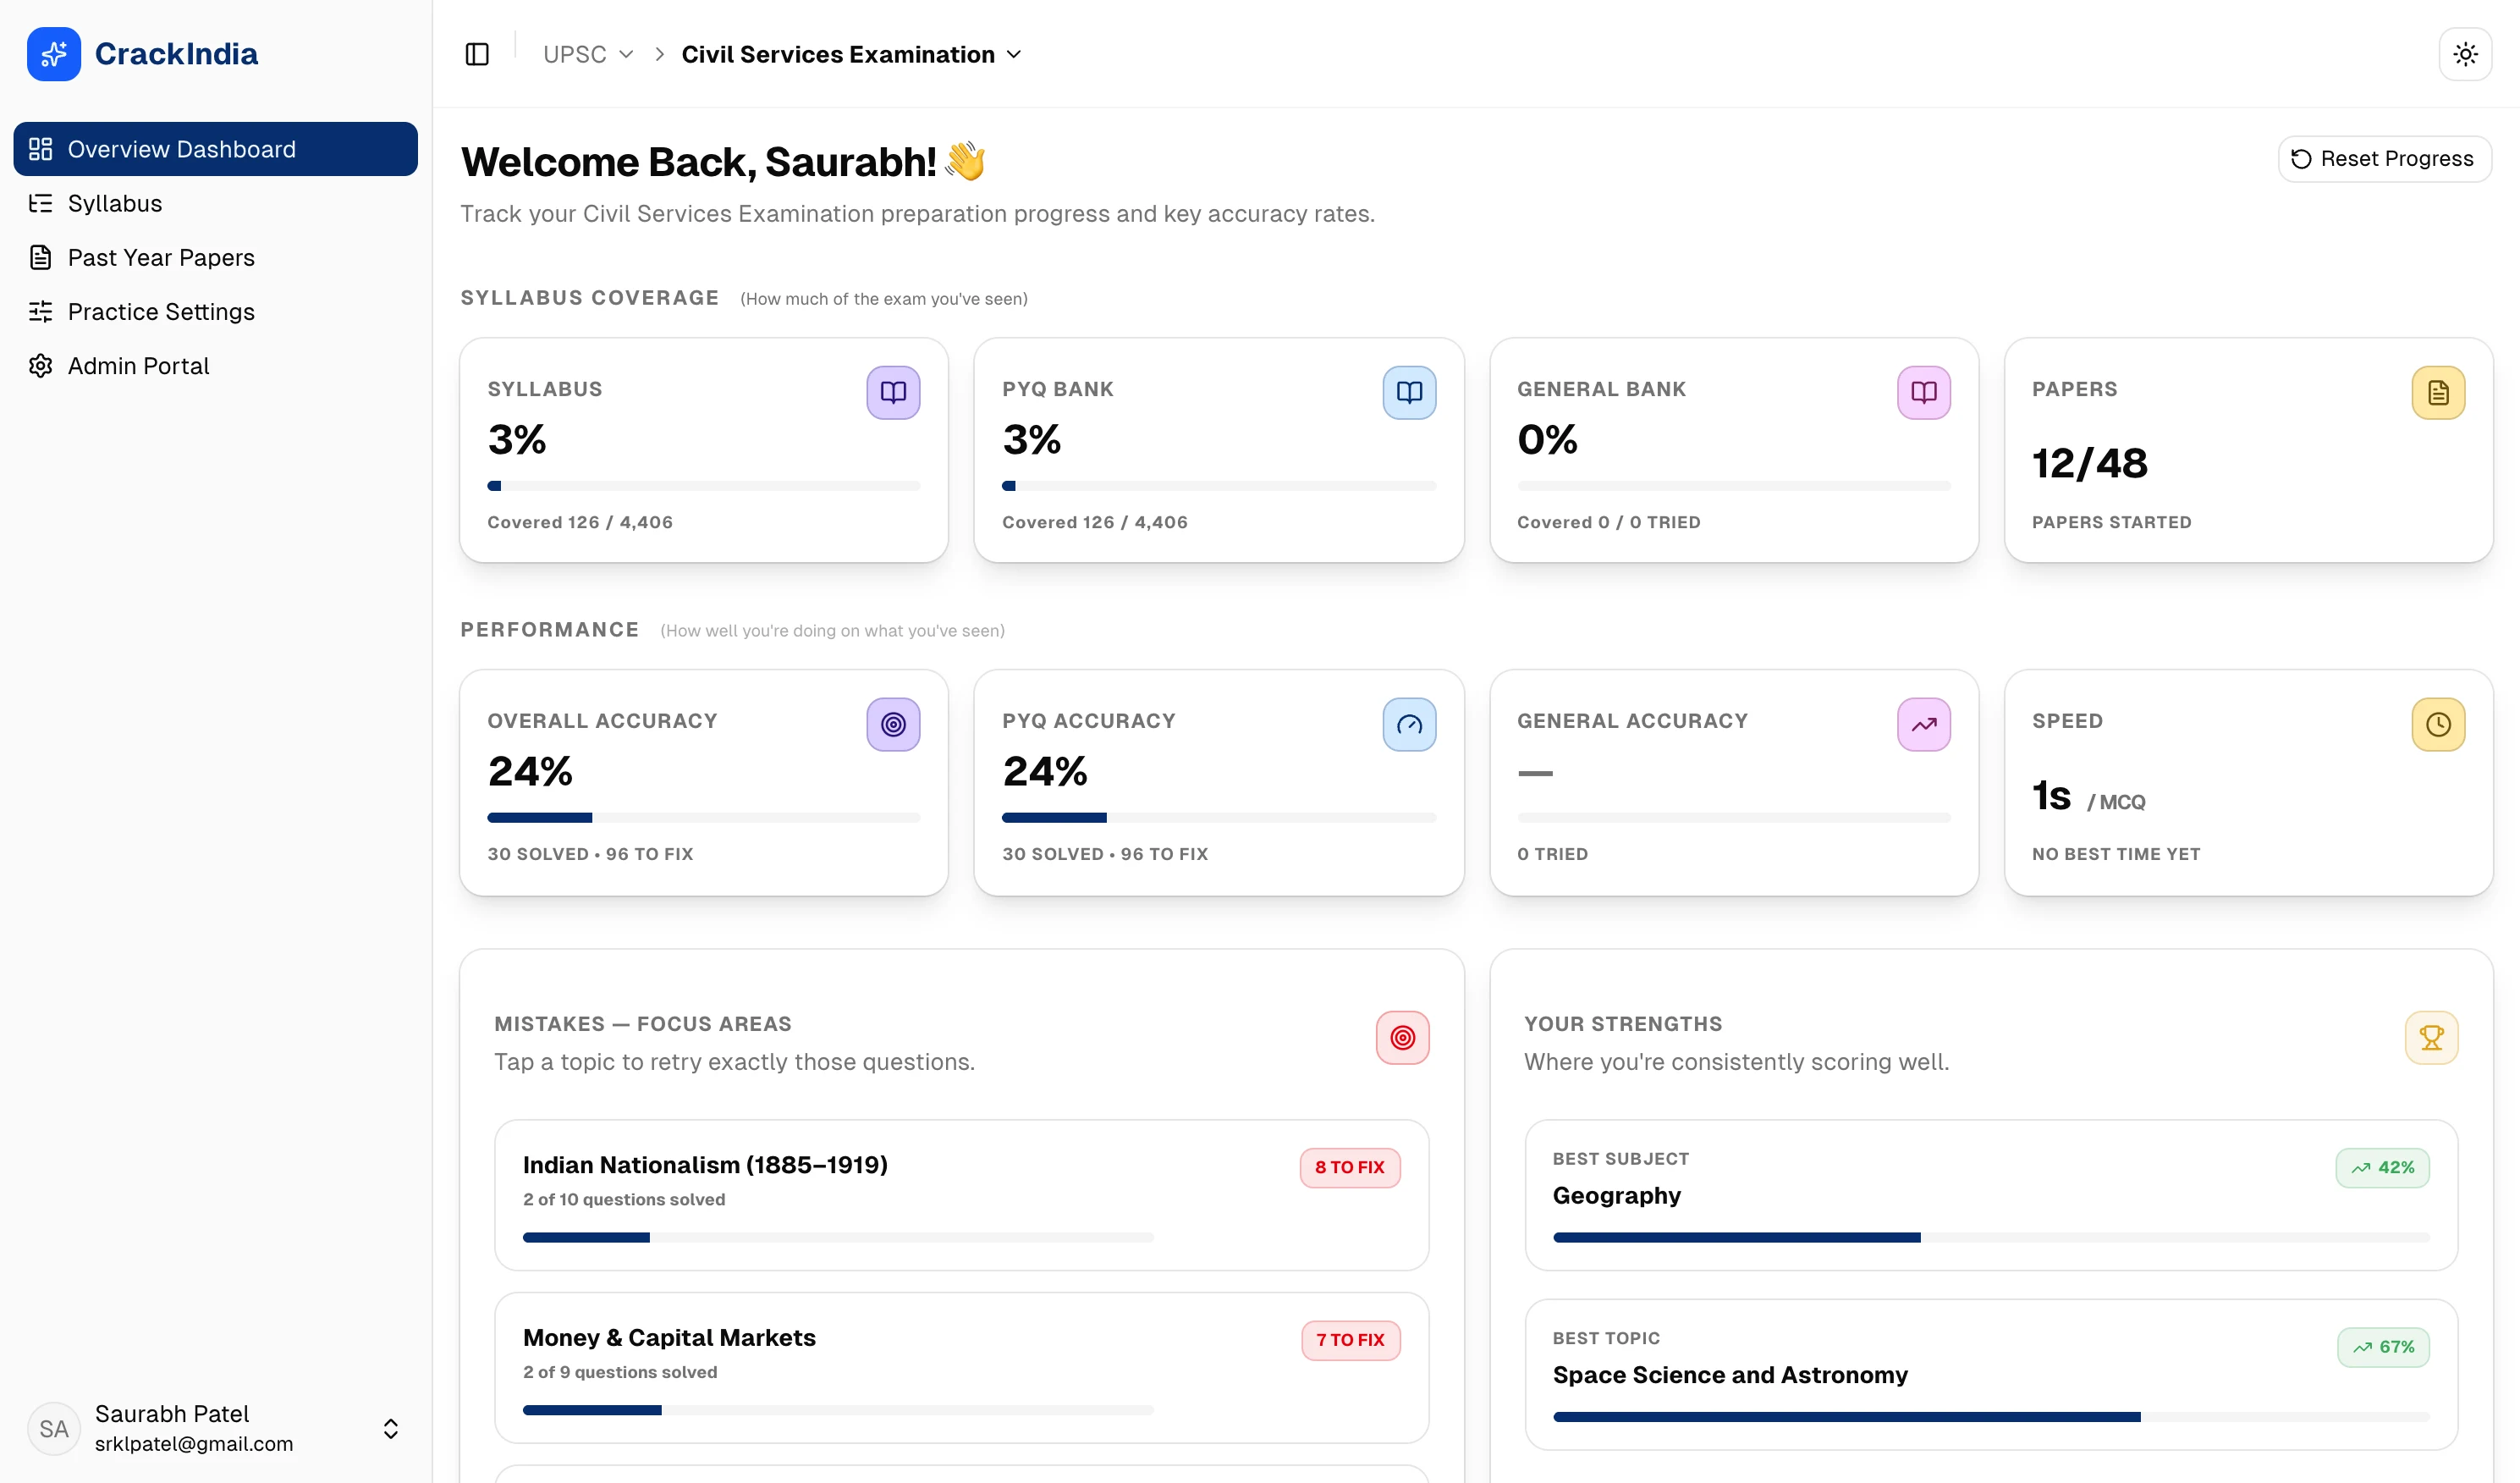Click the 12/48 papers value
The image size is (2520, 1483).
pyautogui.click(x=2089, y=463)
